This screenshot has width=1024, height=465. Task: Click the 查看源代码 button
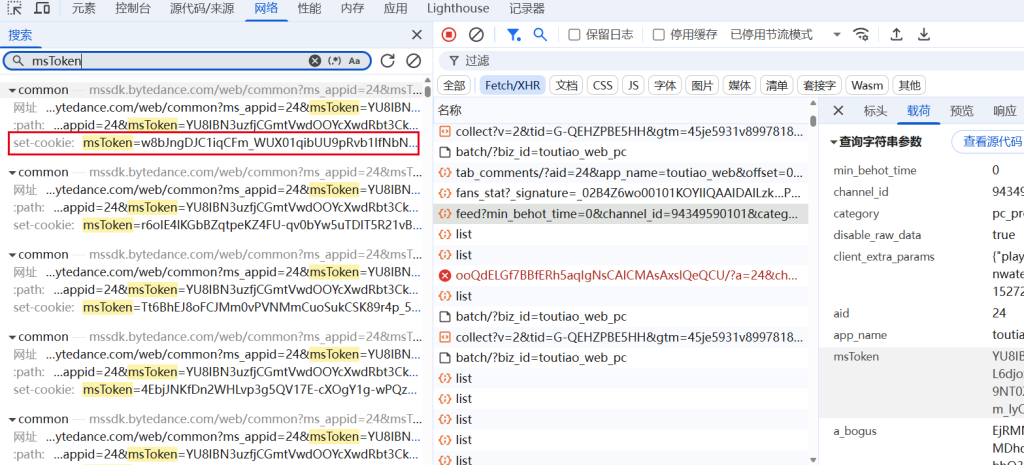[x=990, y=142]
